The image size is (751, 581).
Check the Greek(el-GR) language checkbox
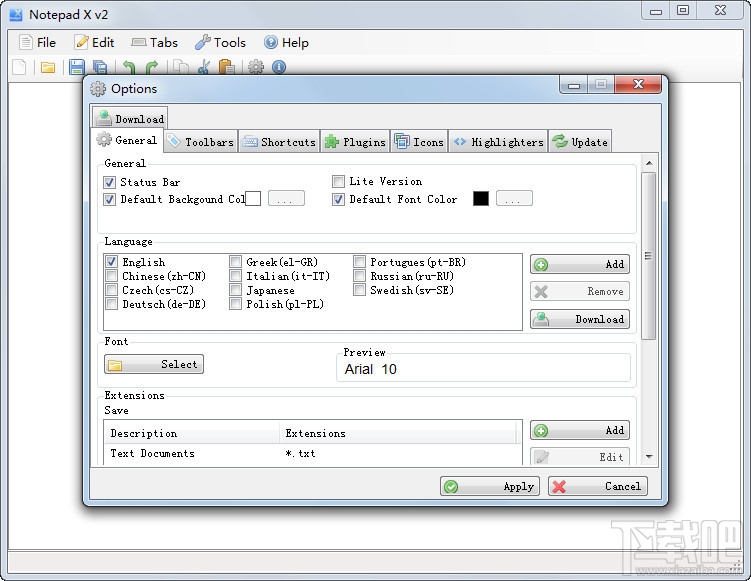click(235, 262)
